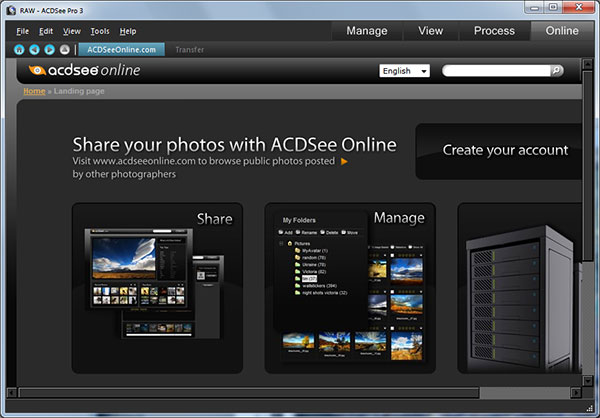The width and height of the screenshot is (600, 418).
Task: Click in the search text field
Action: coord(495,71)
